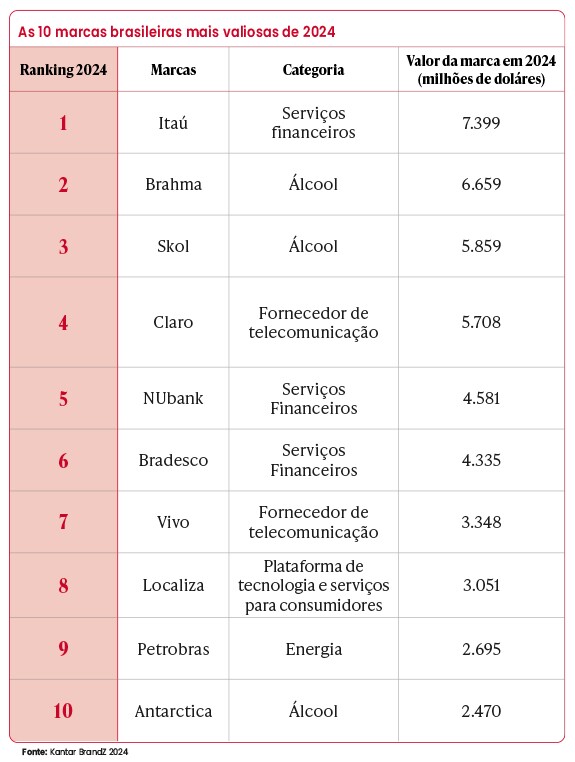This screenshot has height=762, width=575.
Task: Select the Ranking 2024 column header
Action: pyautogui.click(x=63, y=70)
